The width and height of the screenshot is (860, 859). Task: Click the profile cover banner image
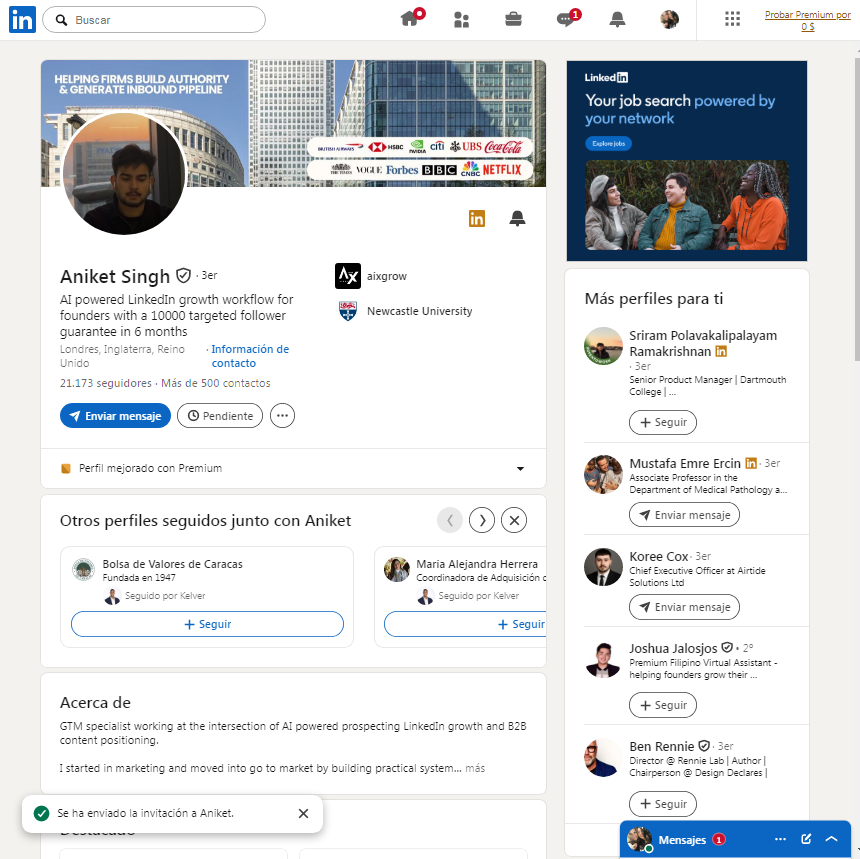(293, 123)
